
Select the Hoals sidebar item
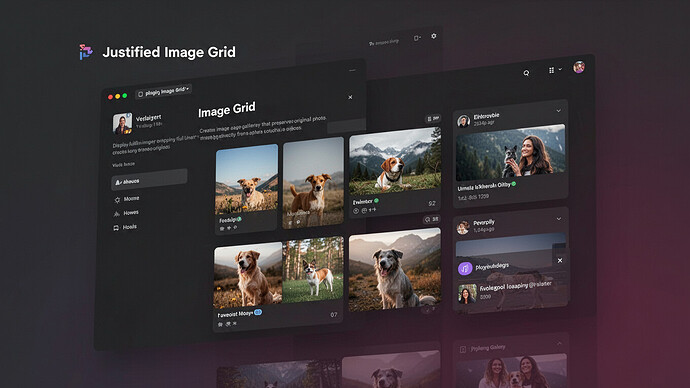point(125,227)
